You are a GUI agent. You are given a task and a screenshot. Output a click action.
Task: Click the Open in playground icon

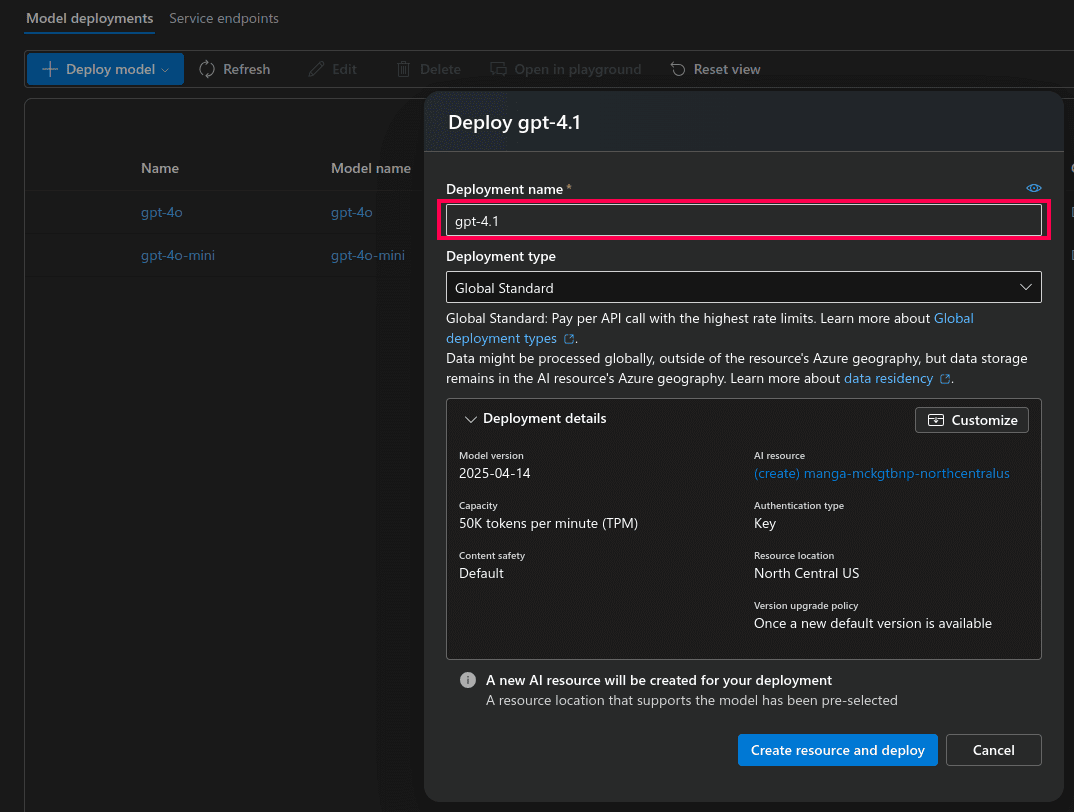pos(497,68)
